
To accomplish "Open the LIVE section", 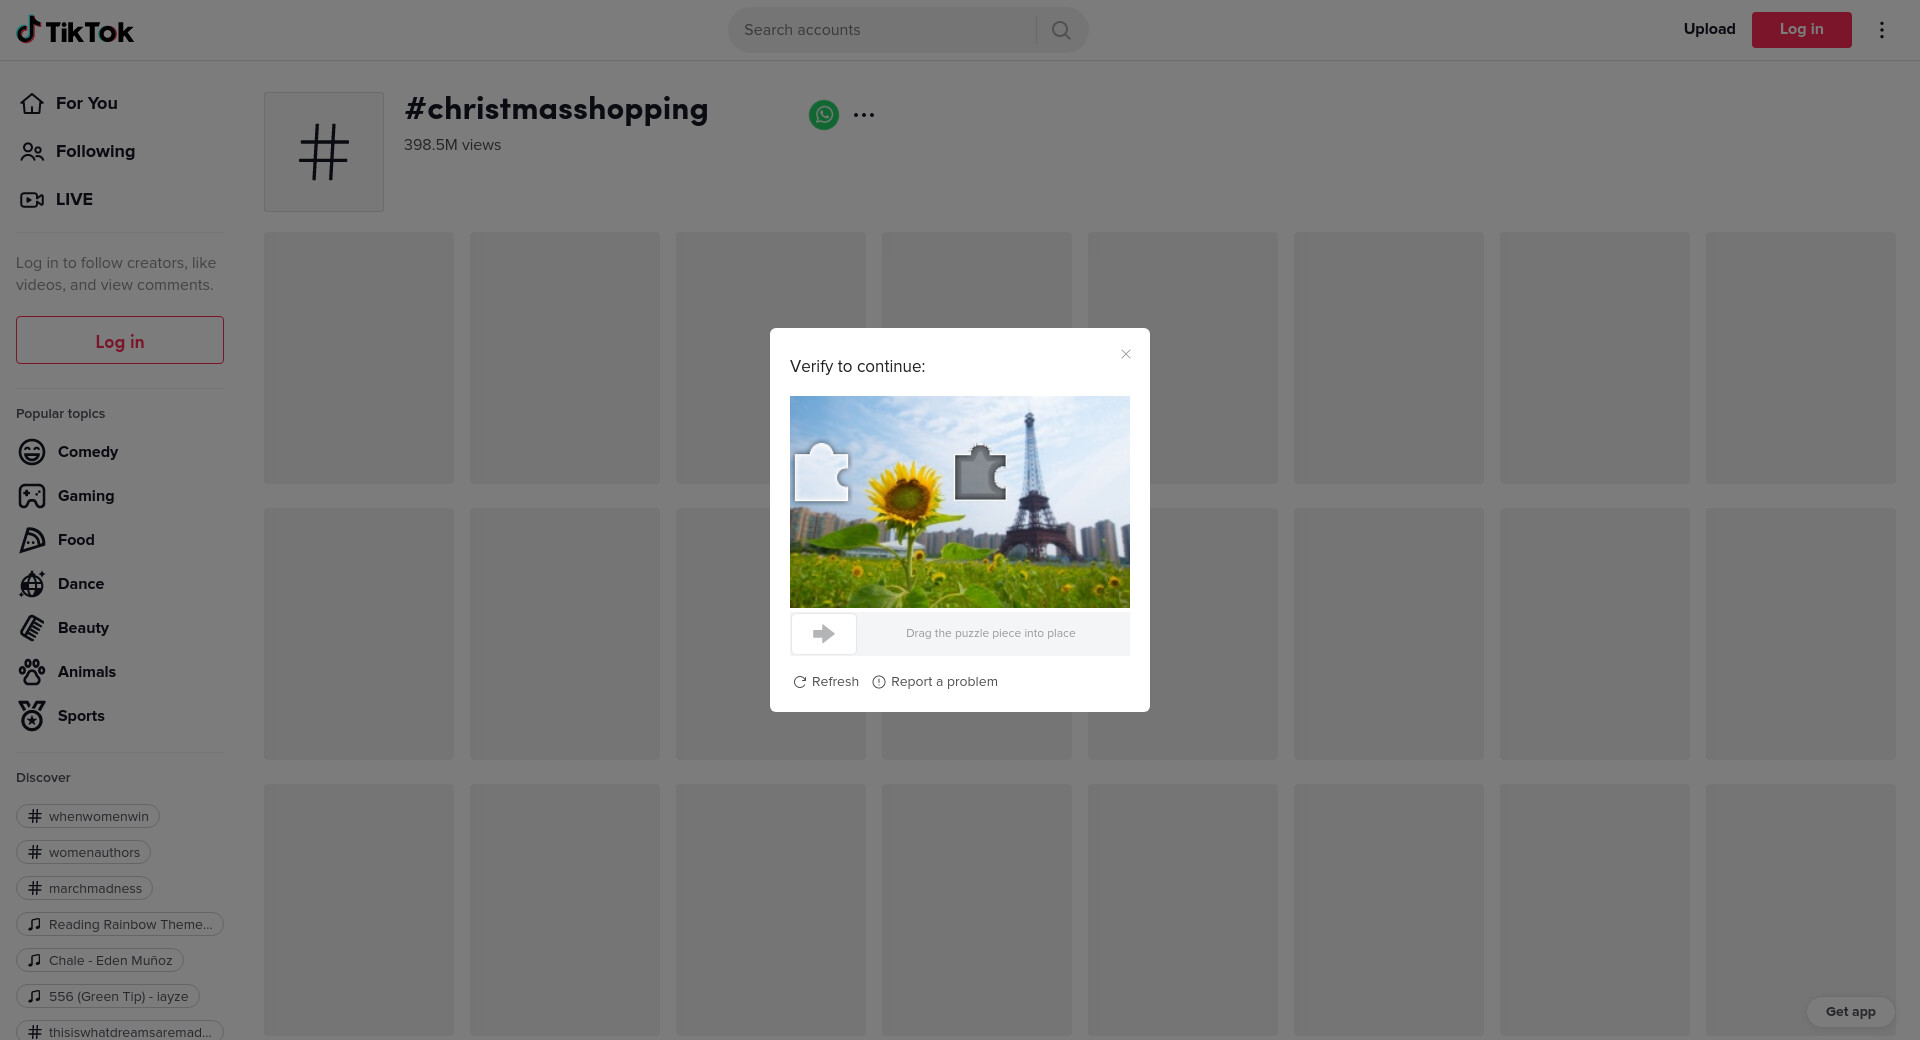I will pyautogui.click(x=73, y=199).
